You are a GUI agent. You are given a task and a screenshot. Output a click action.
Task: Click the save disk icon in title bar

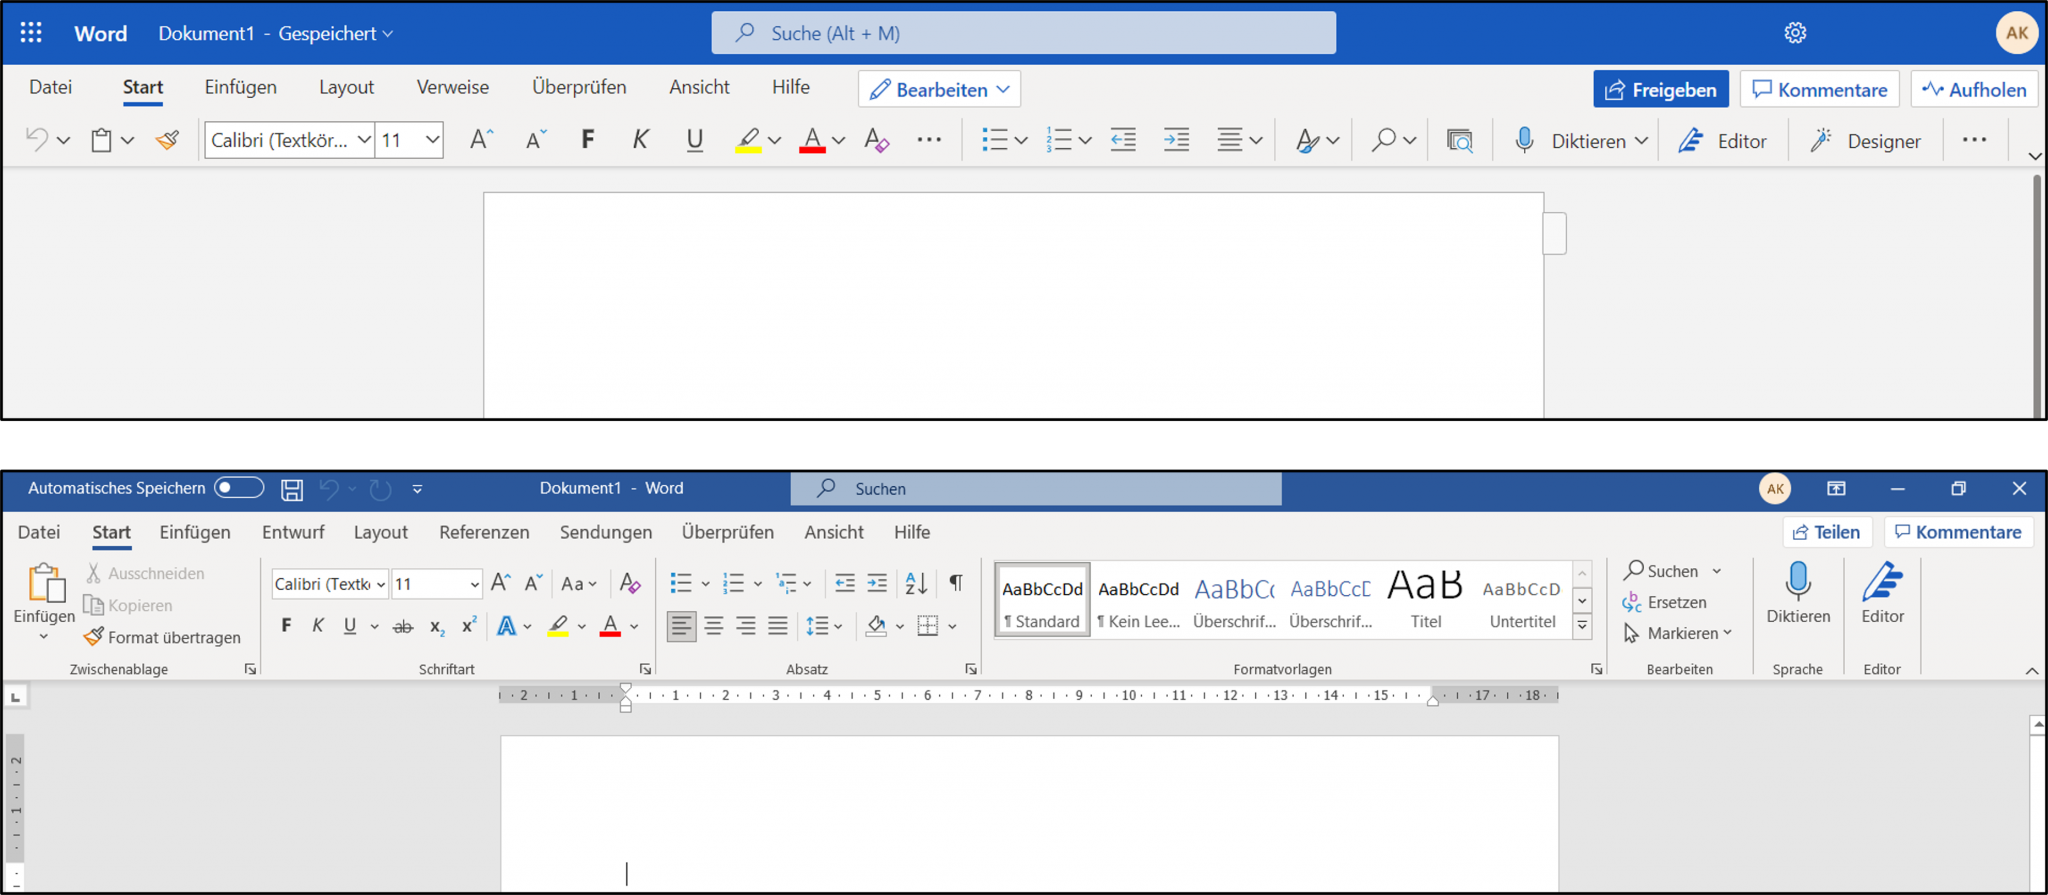pos(291,489)
